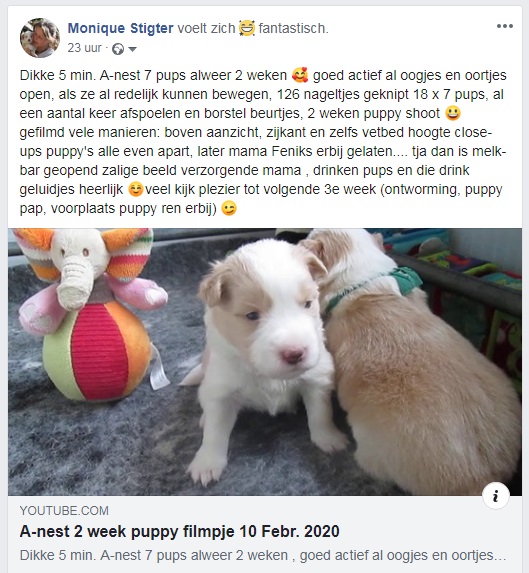Image resolution: width=529 pixels, height=573 pixels.
Task: Click the relieved emoji after 'heerlijk'
Action: click(x=136, y=189)
